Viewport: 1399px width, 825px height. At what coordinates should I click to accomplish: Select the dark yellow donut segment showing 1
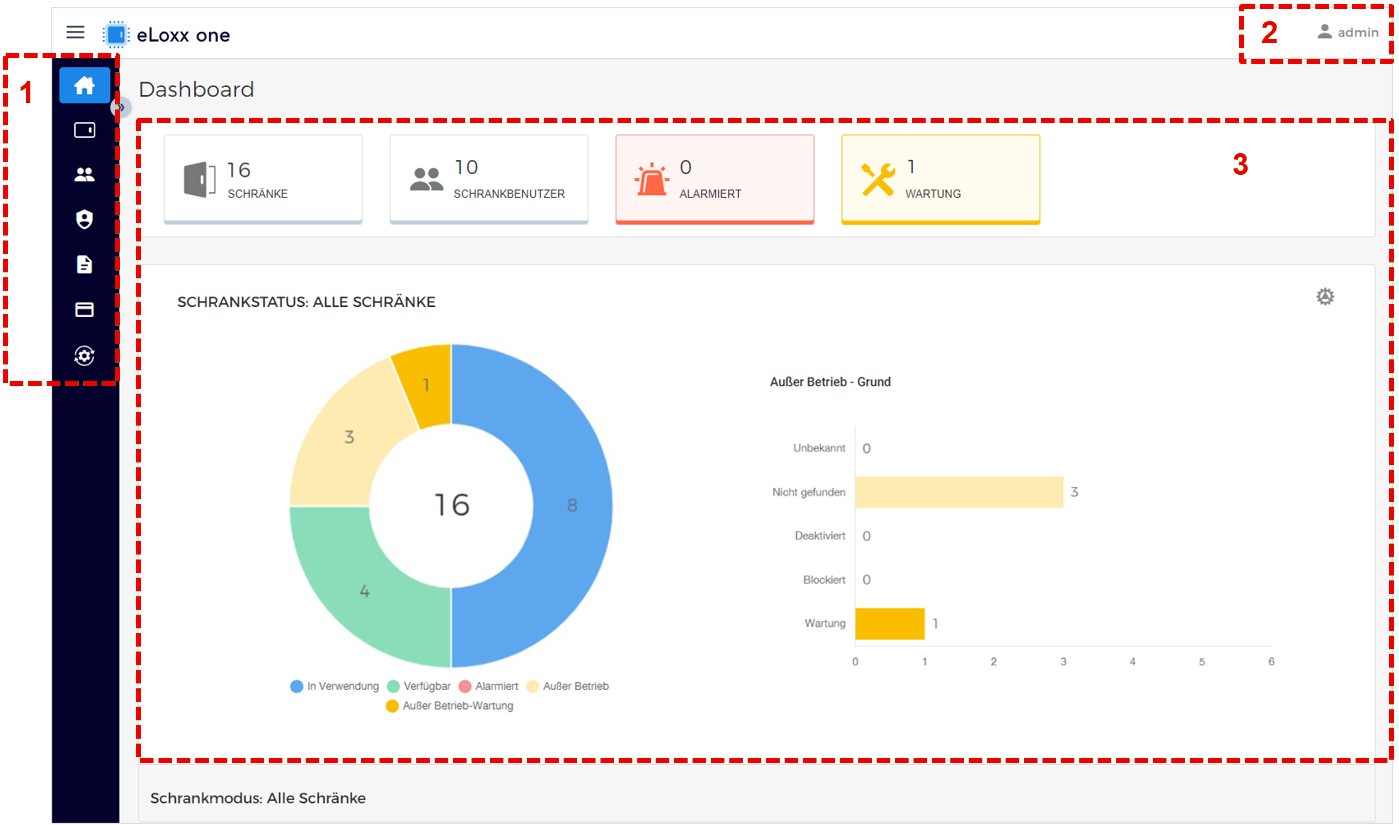point(426,385)
